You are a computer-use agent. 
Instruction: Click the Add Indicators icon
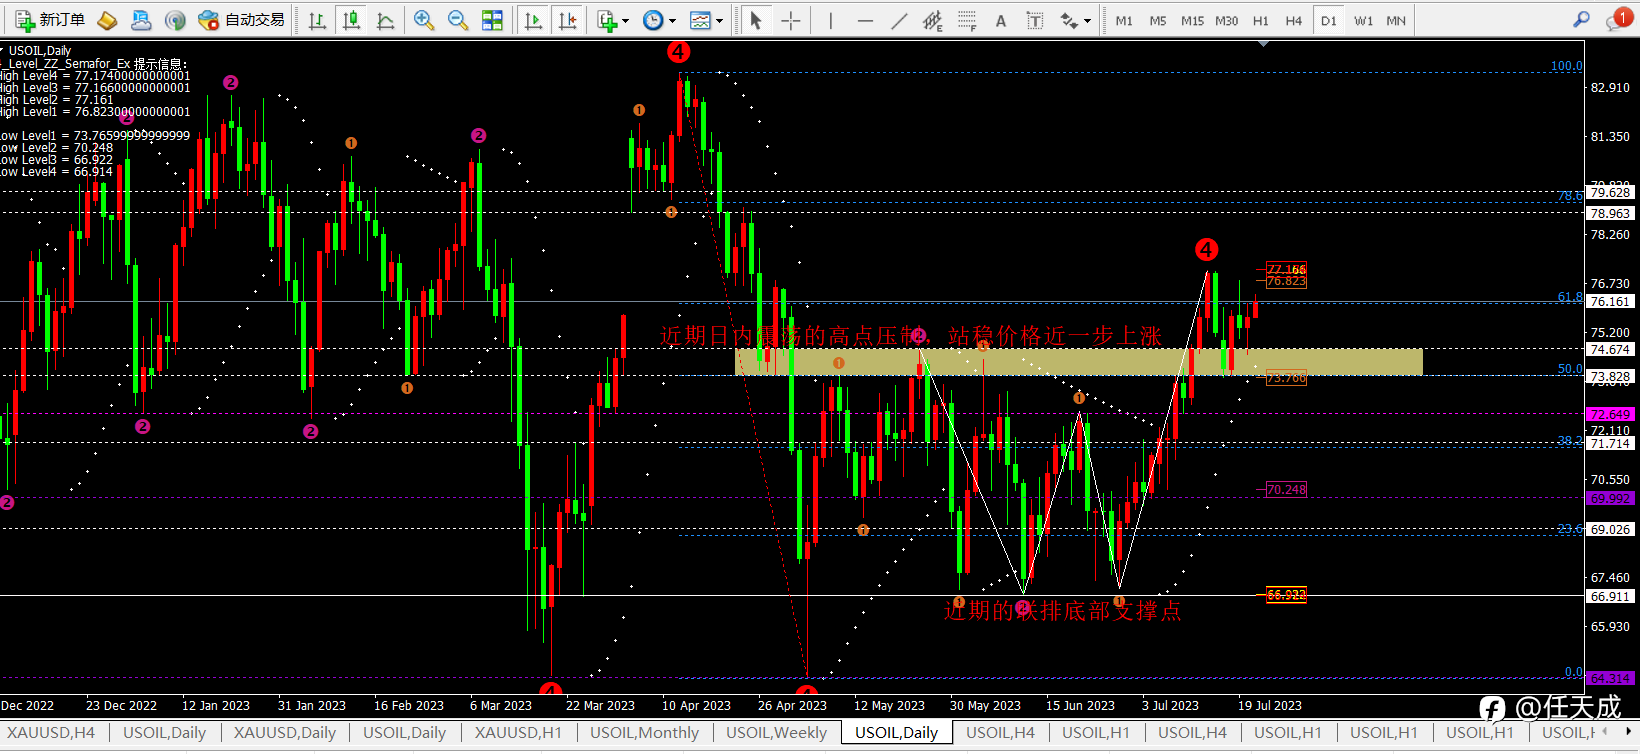[x=607, y=20]
